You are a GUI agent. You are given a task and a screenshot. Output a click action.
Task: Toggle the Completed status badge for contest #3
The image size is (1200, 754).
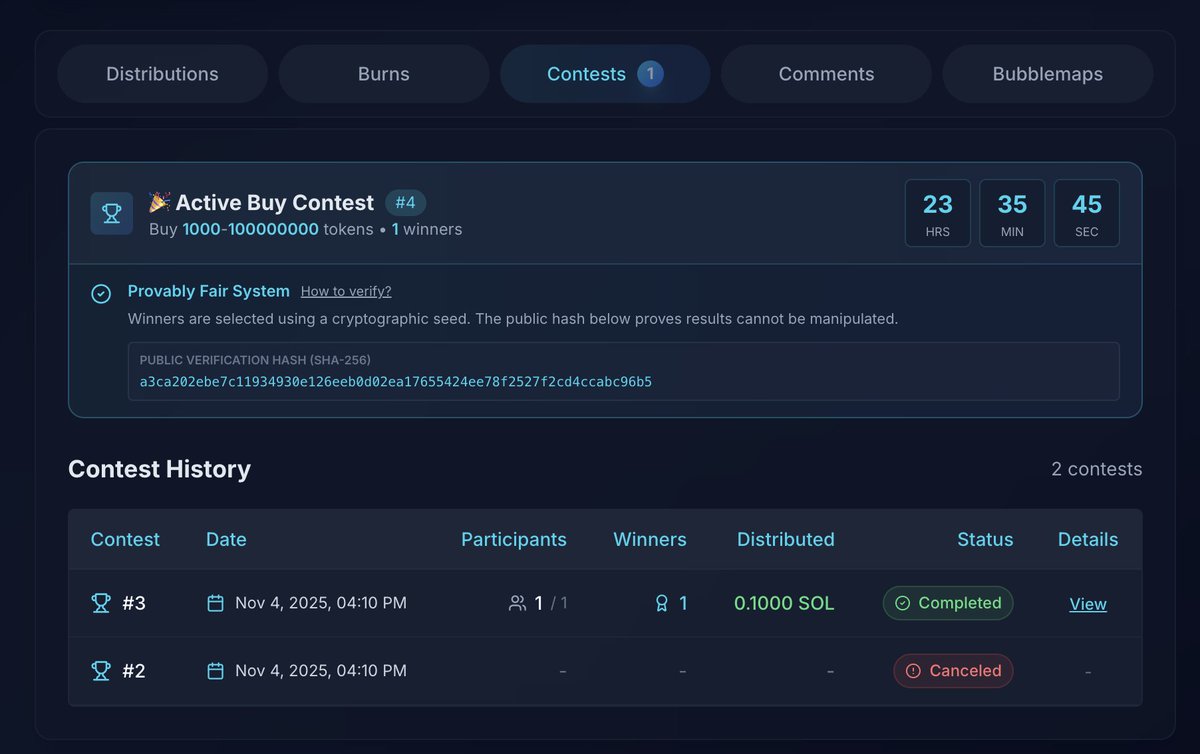tap(947, 603)
